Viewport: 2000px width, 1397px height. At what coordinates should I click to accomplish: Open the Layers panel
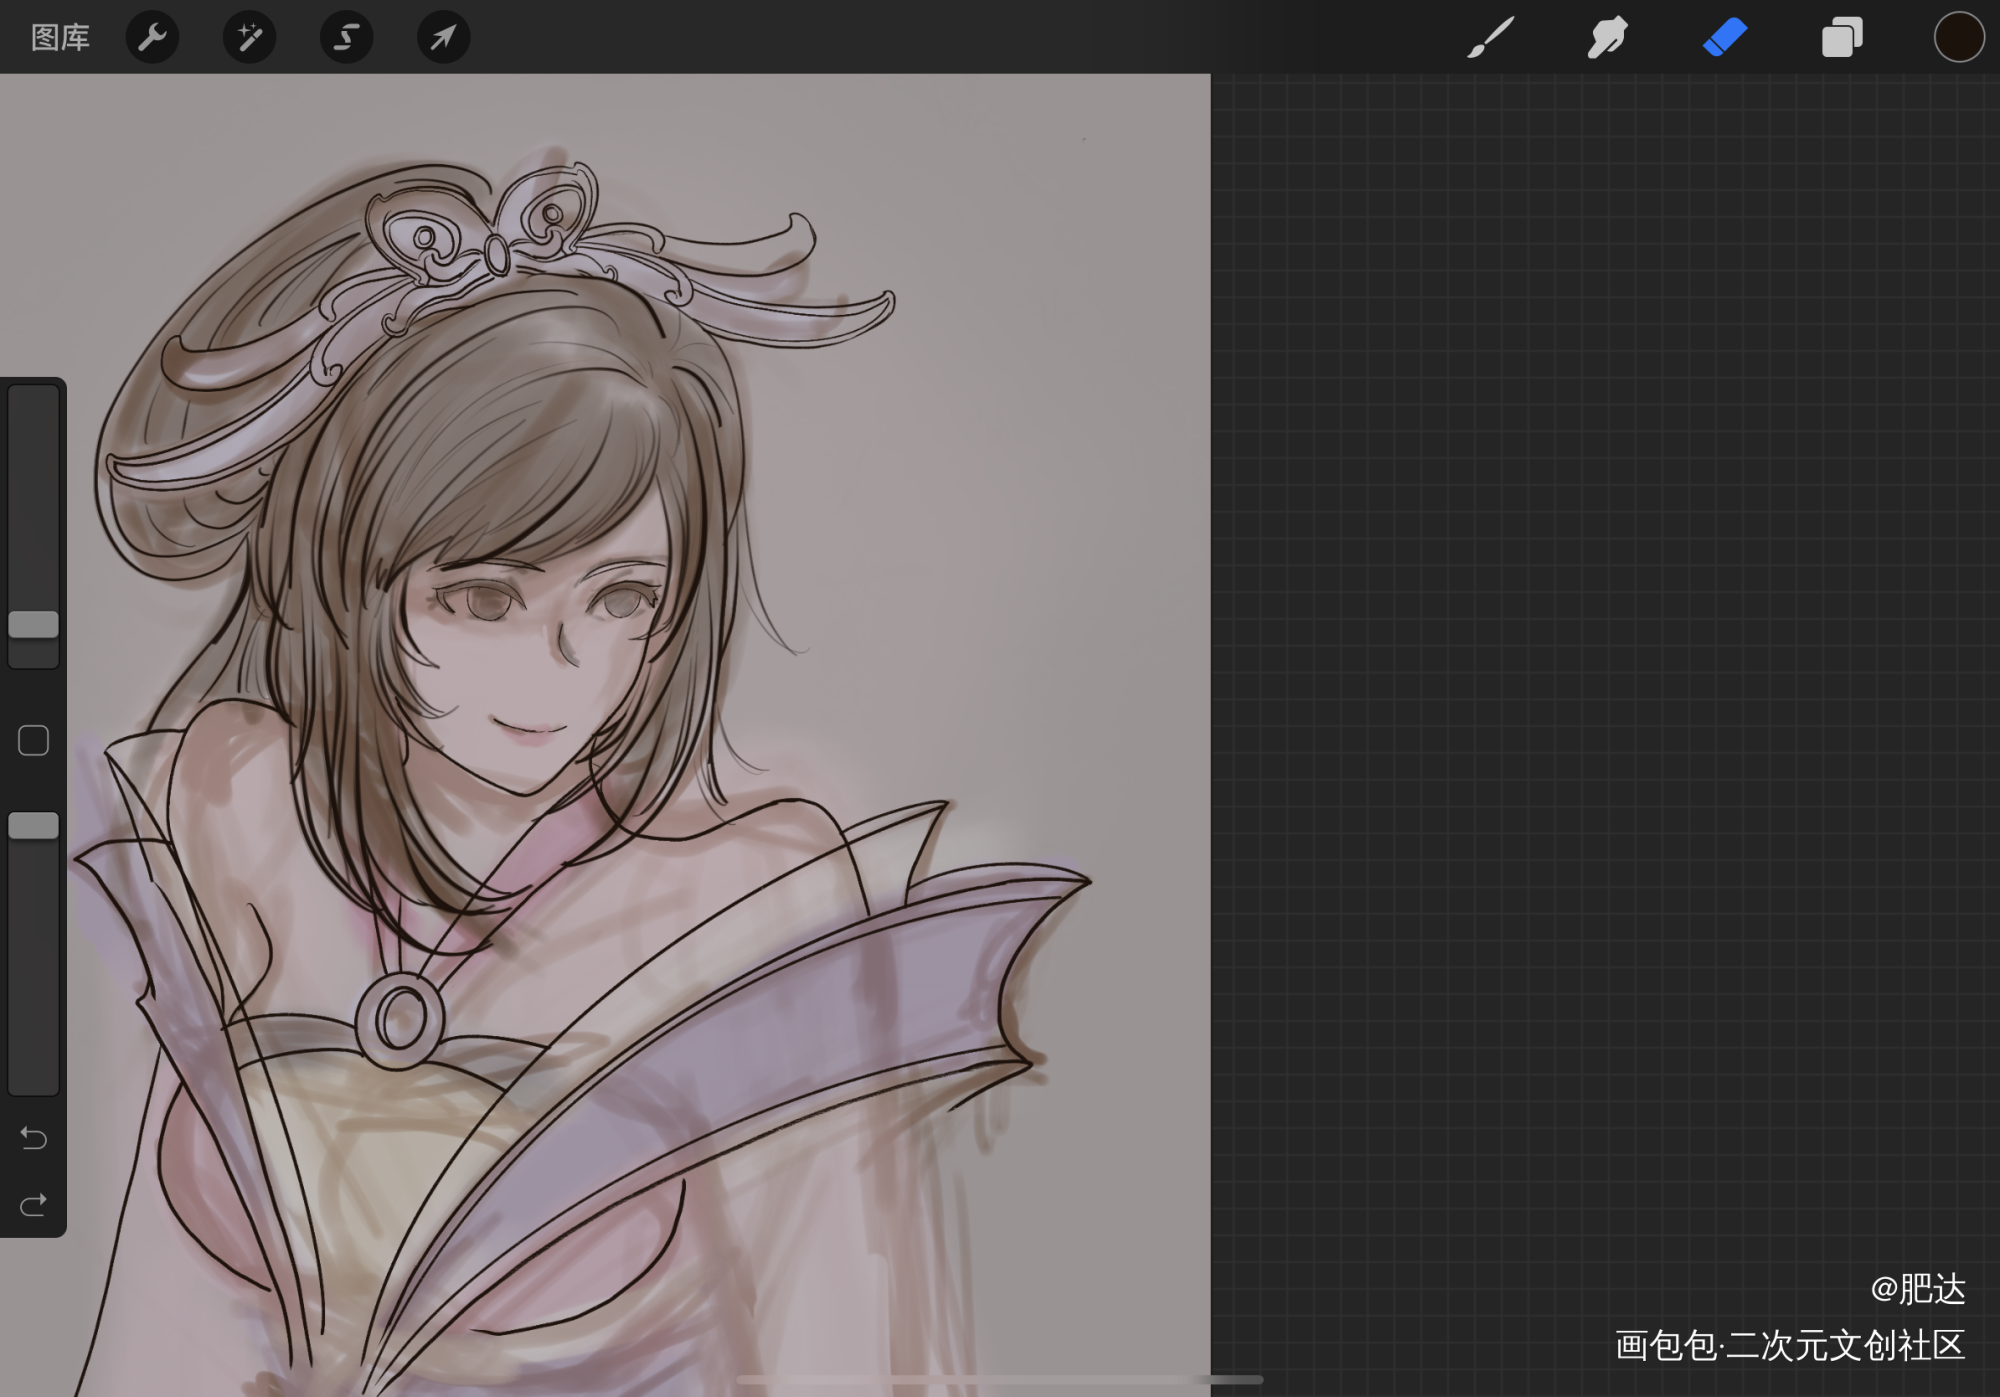(x=1841, y=38)
